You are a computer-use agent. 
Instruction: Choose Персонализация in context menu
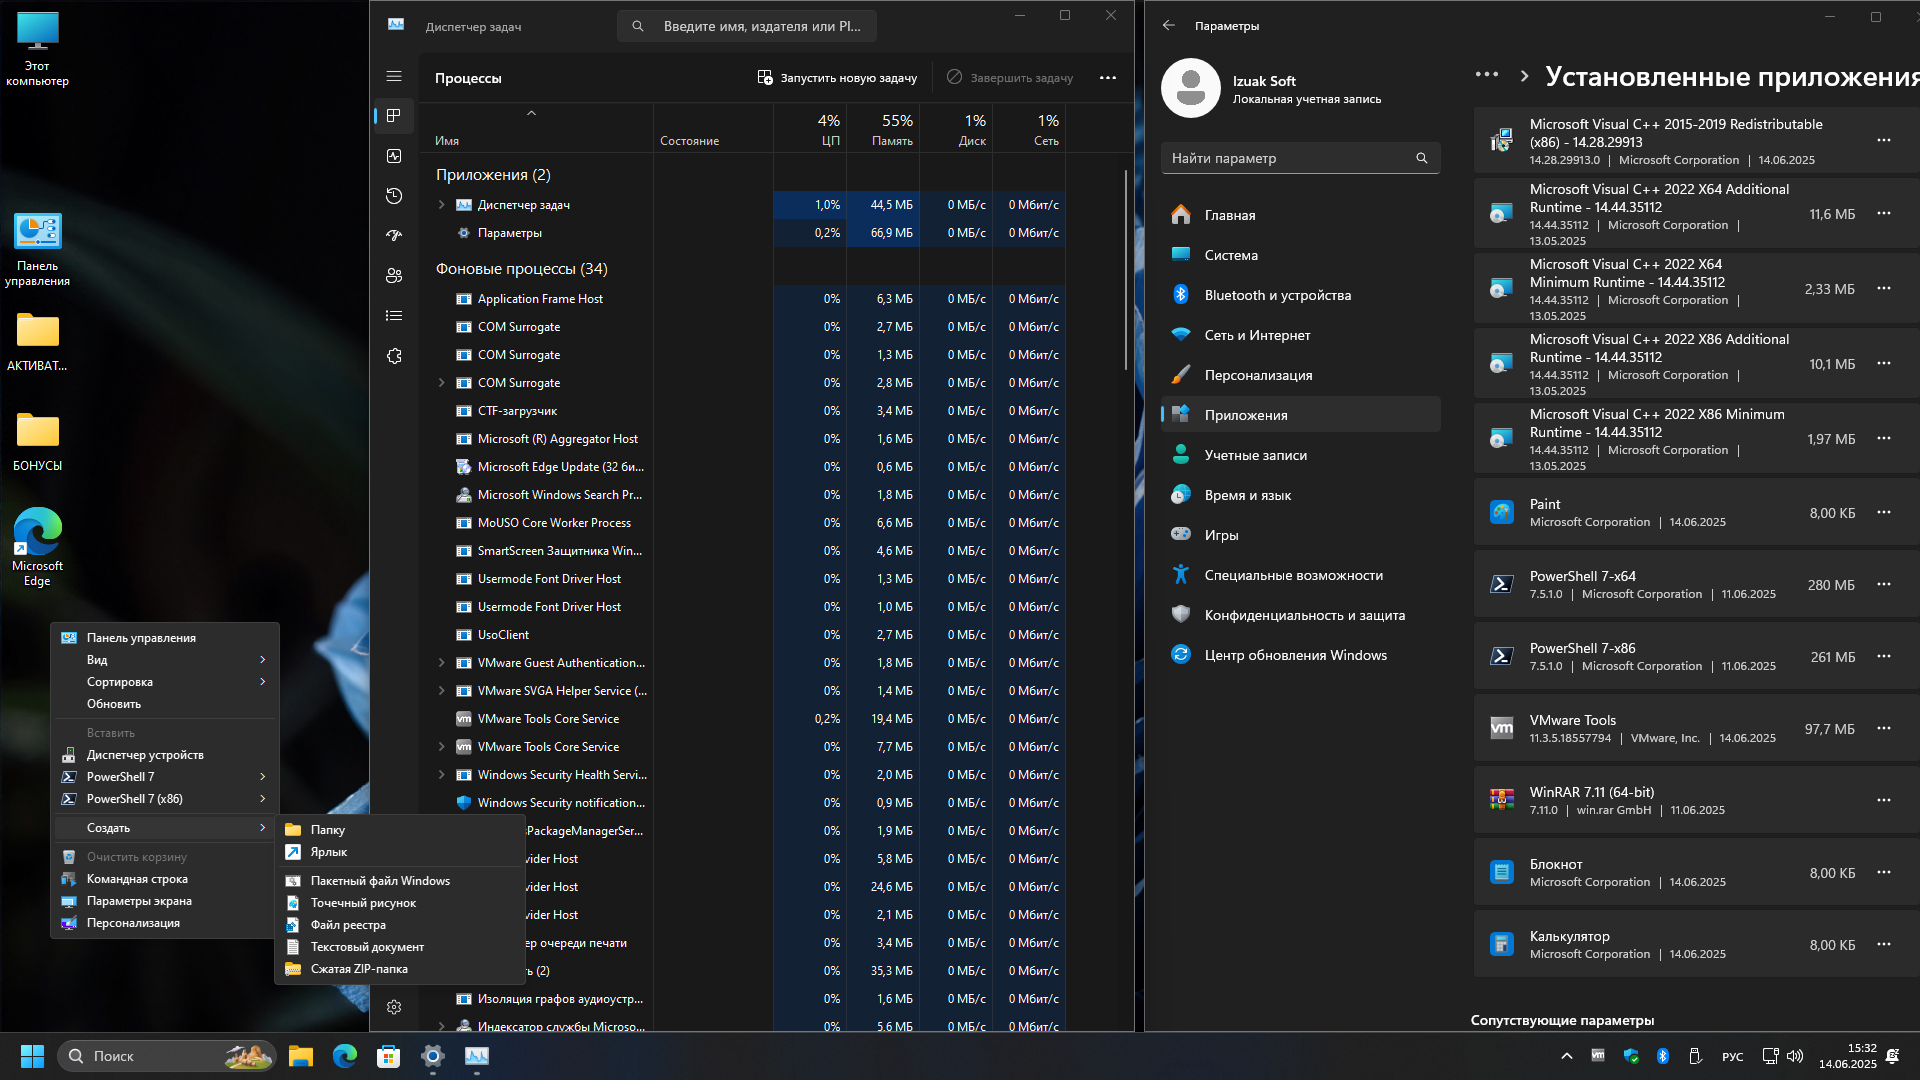click(165, 923)
